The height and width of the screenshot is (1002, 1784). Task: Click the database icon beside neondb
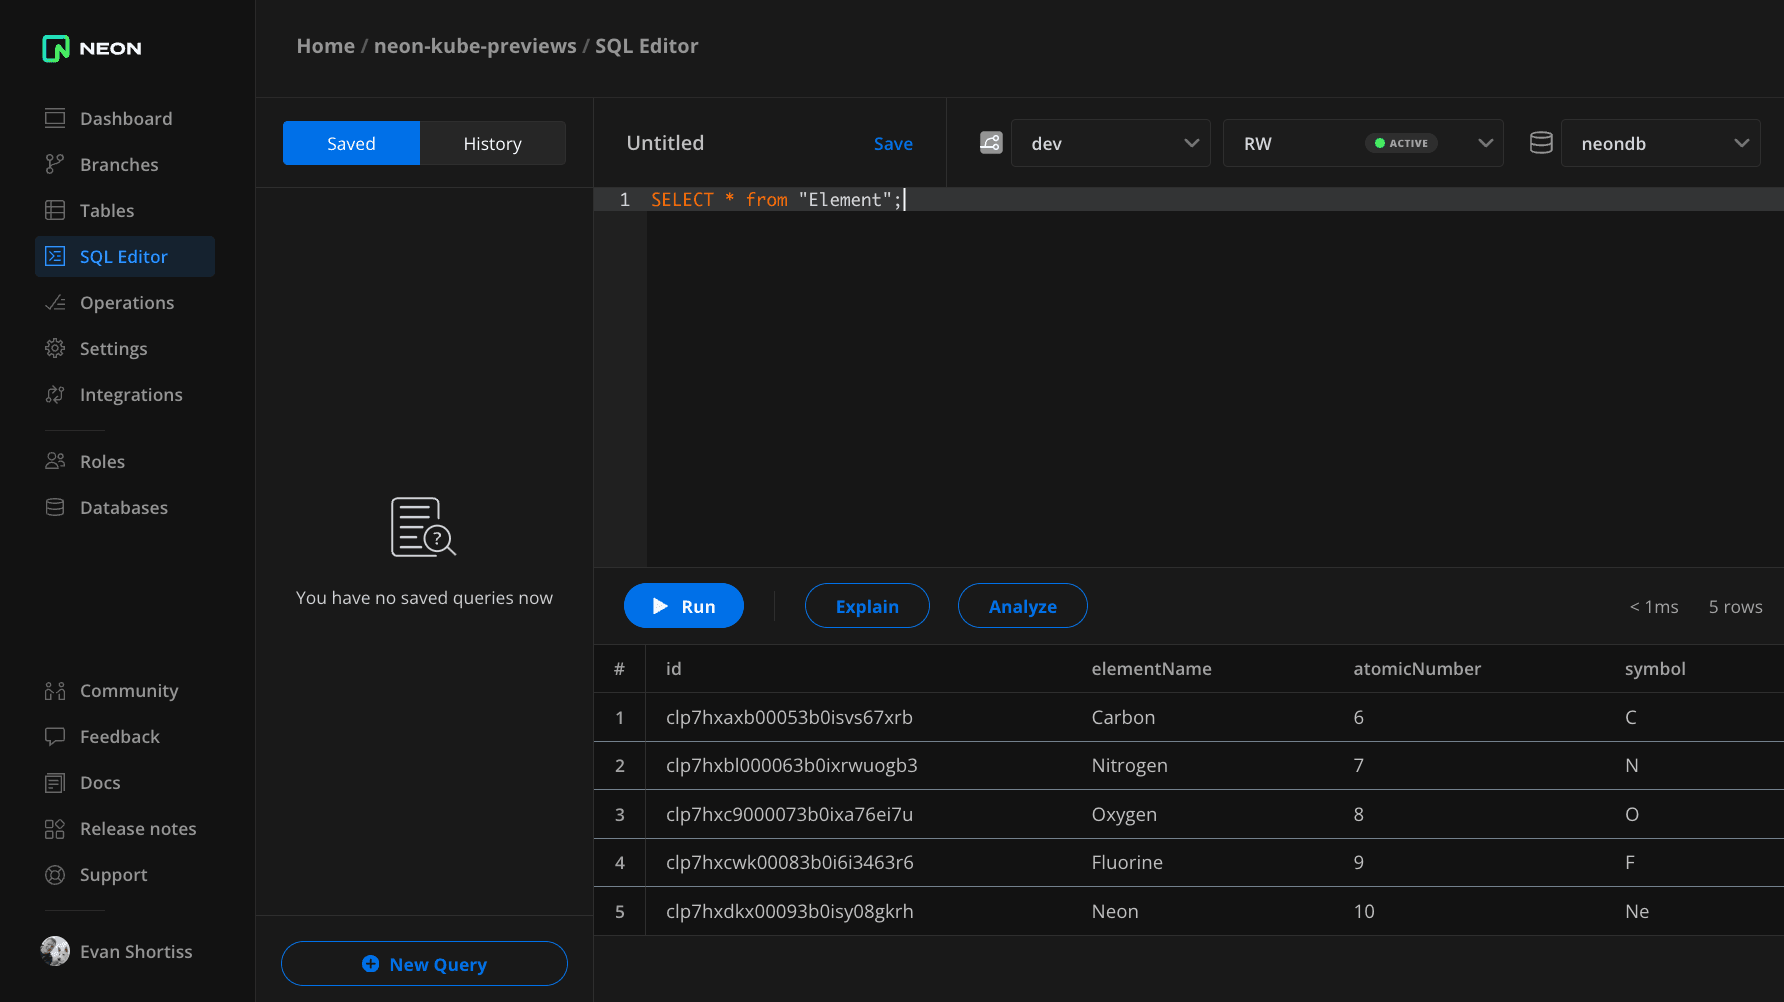(x=1541, y=143)
